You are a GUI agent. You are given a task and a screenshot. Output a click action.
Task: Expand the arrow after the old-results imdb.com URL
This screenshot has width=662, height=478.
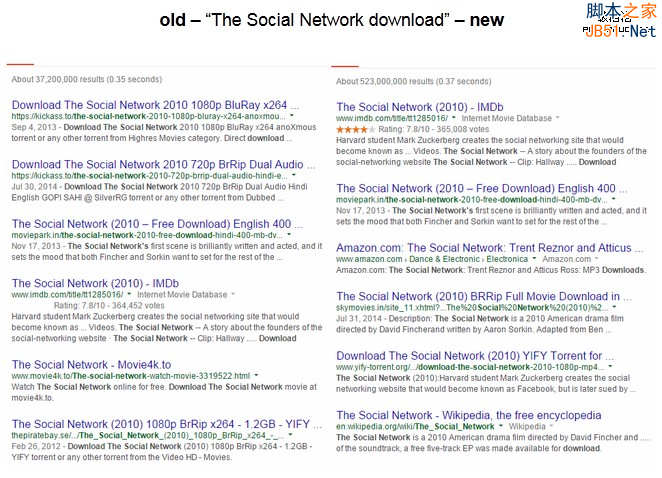click(x=129, y=294)
